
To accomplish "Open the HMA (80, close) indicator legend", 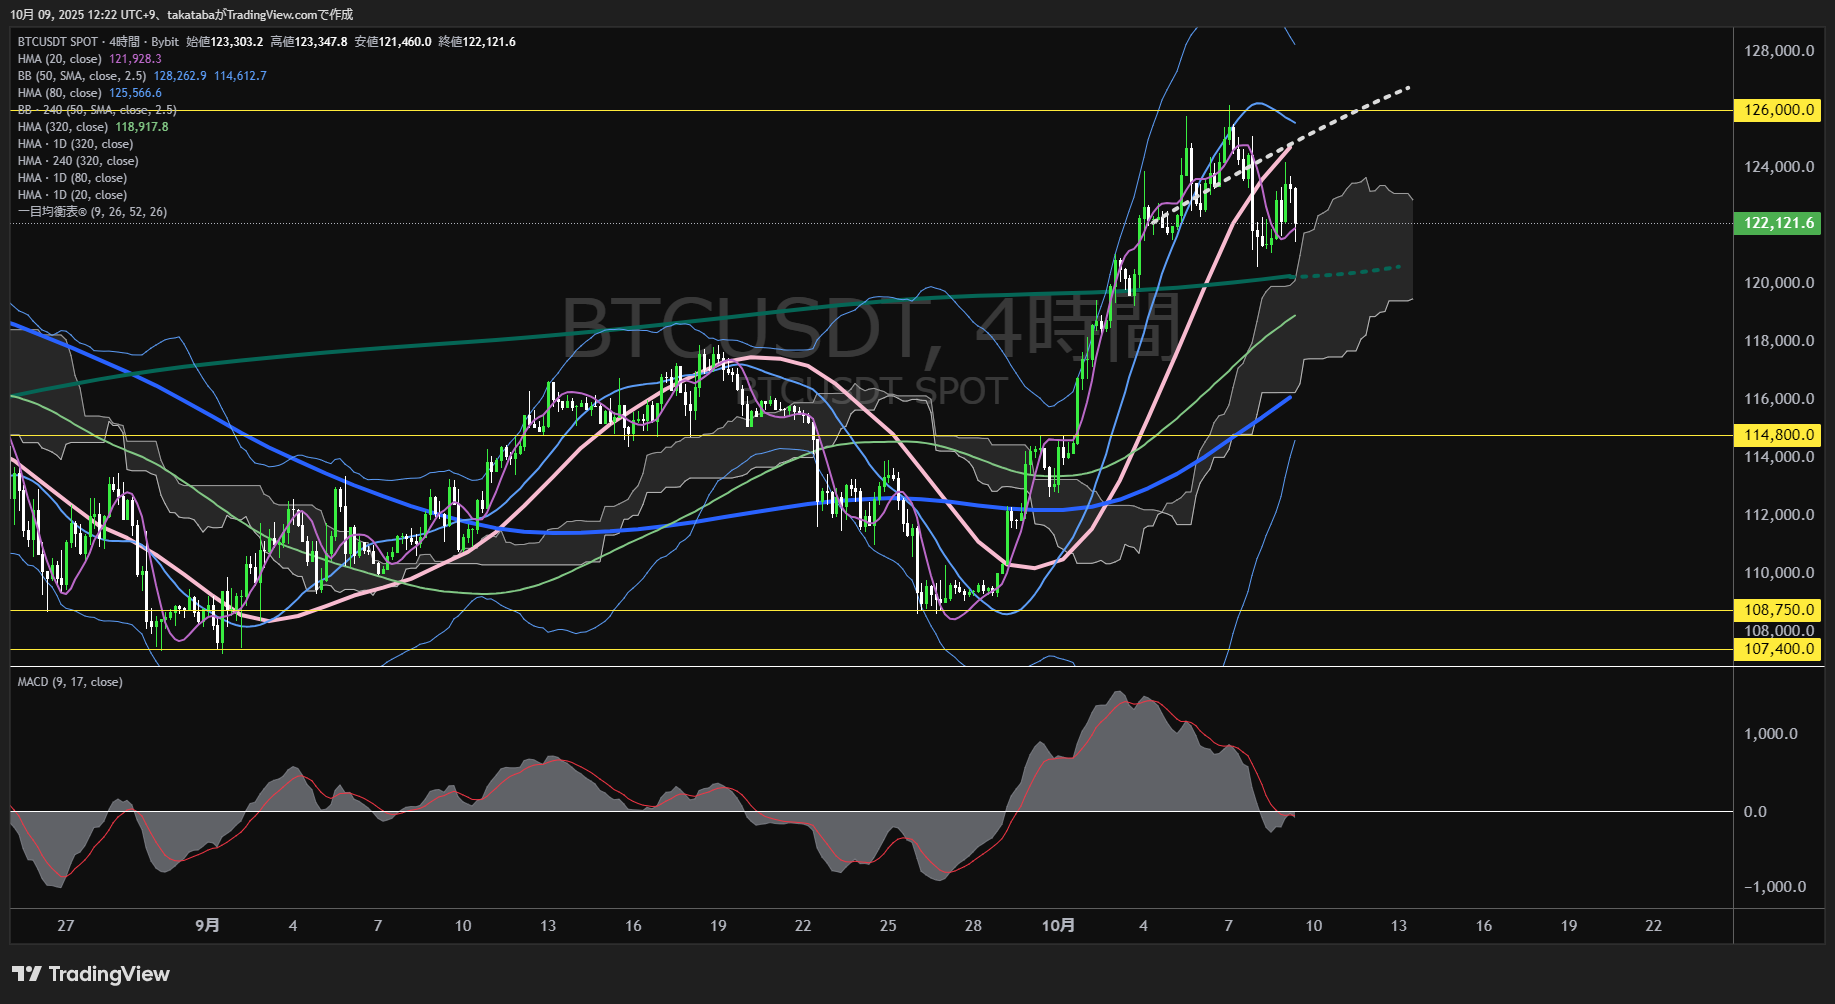I will [x=59, y=93].
